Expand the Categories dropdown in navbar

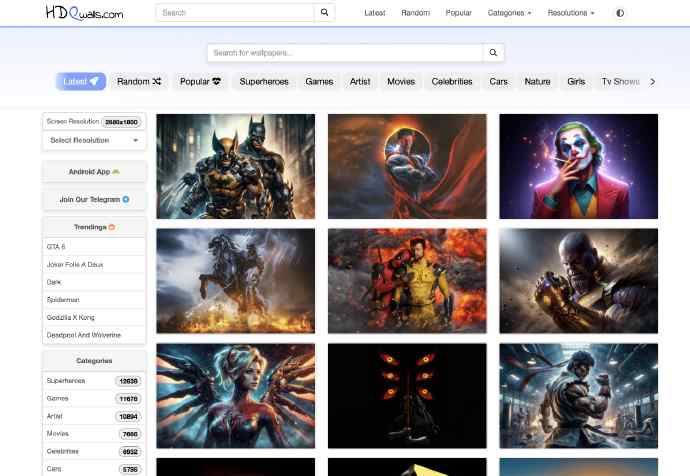[x=509, y=13]
